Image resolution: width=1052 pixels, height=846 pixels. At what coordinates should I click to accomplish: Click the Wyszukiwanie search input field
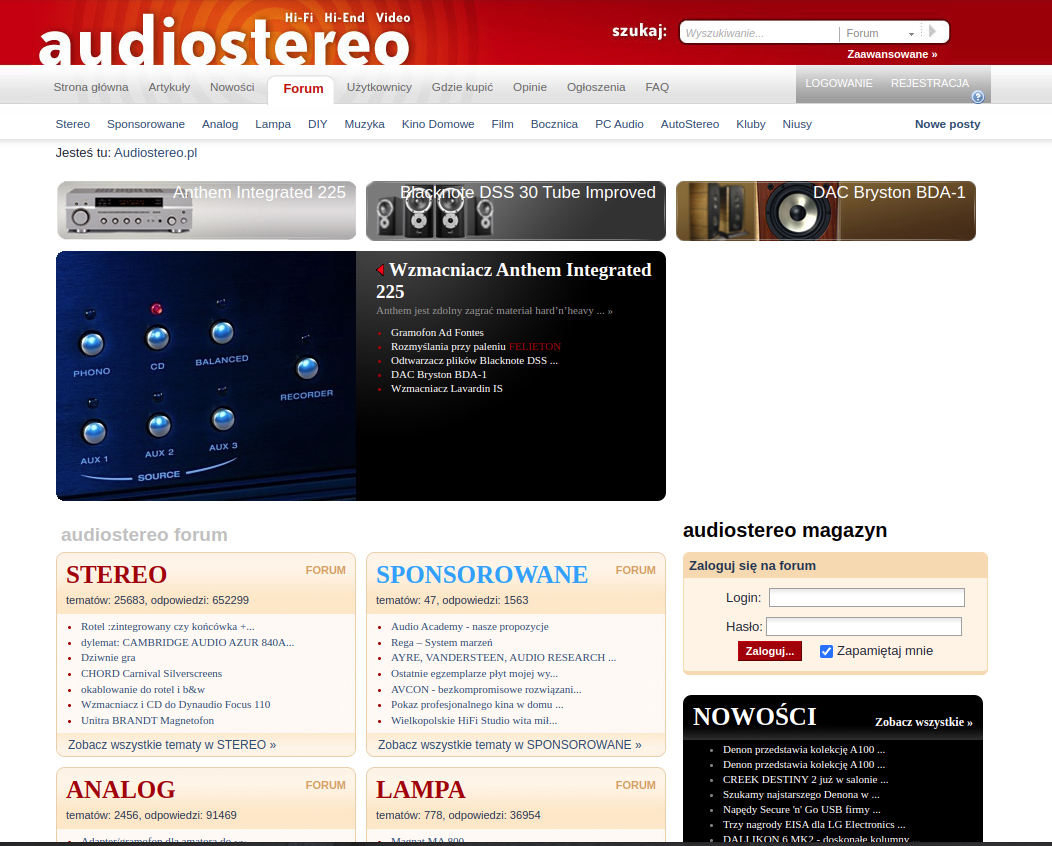759,33
